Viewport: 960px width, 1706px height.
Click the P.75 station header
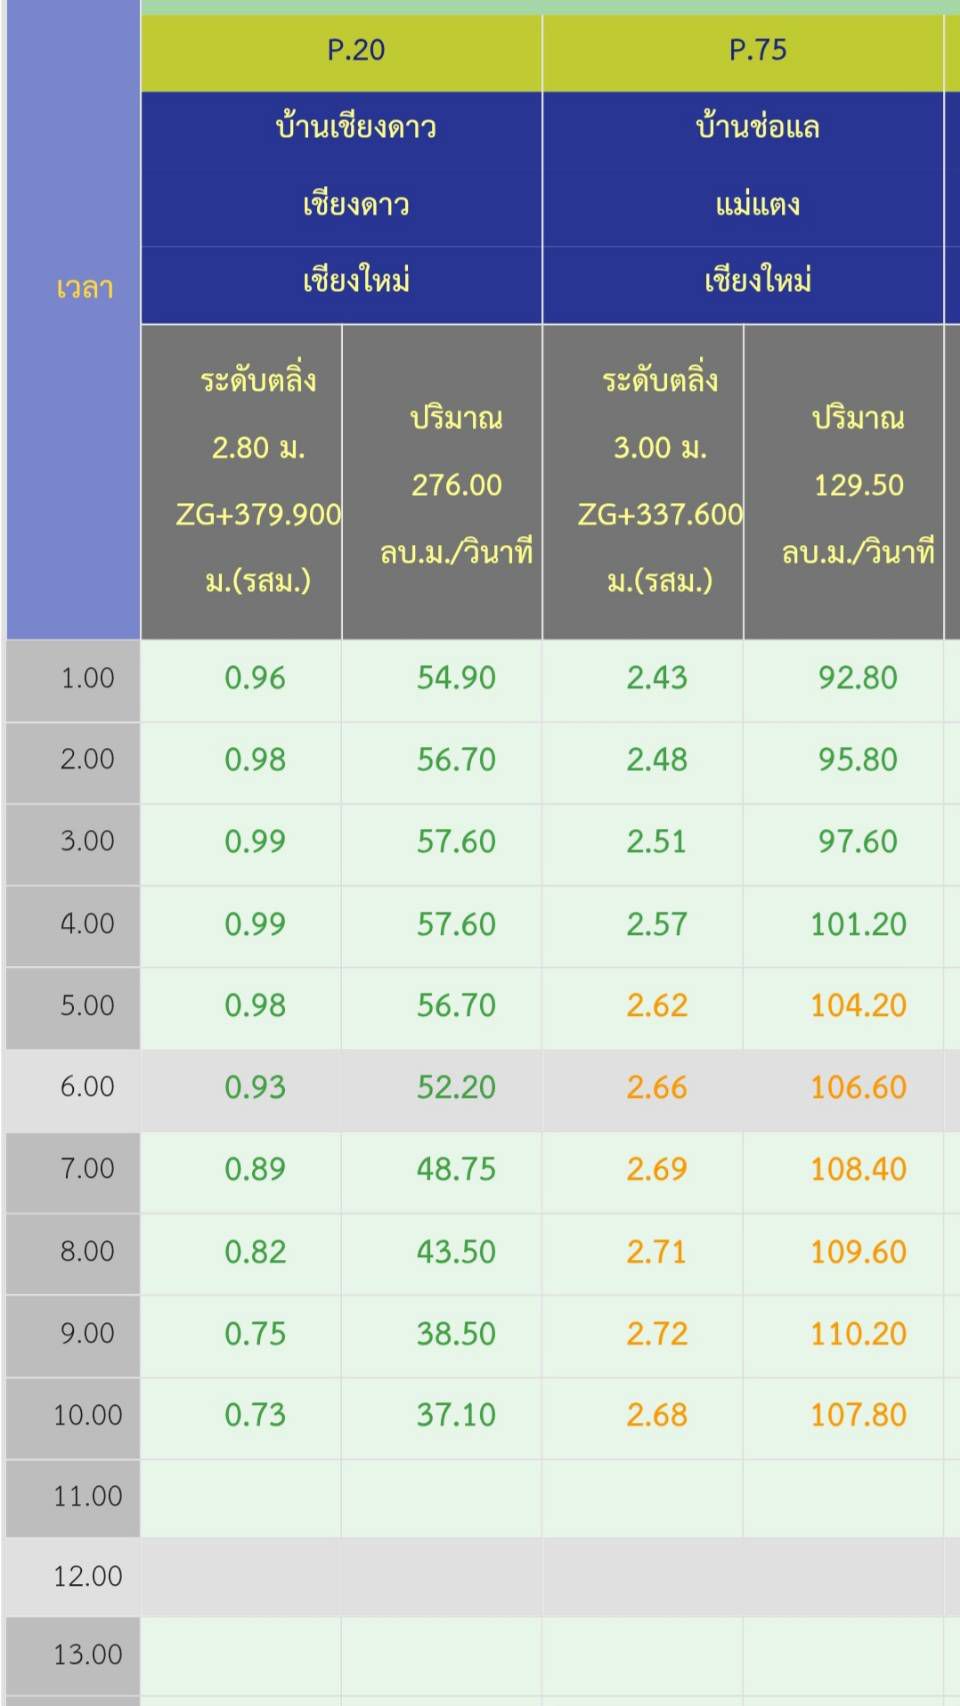point(757,50)
